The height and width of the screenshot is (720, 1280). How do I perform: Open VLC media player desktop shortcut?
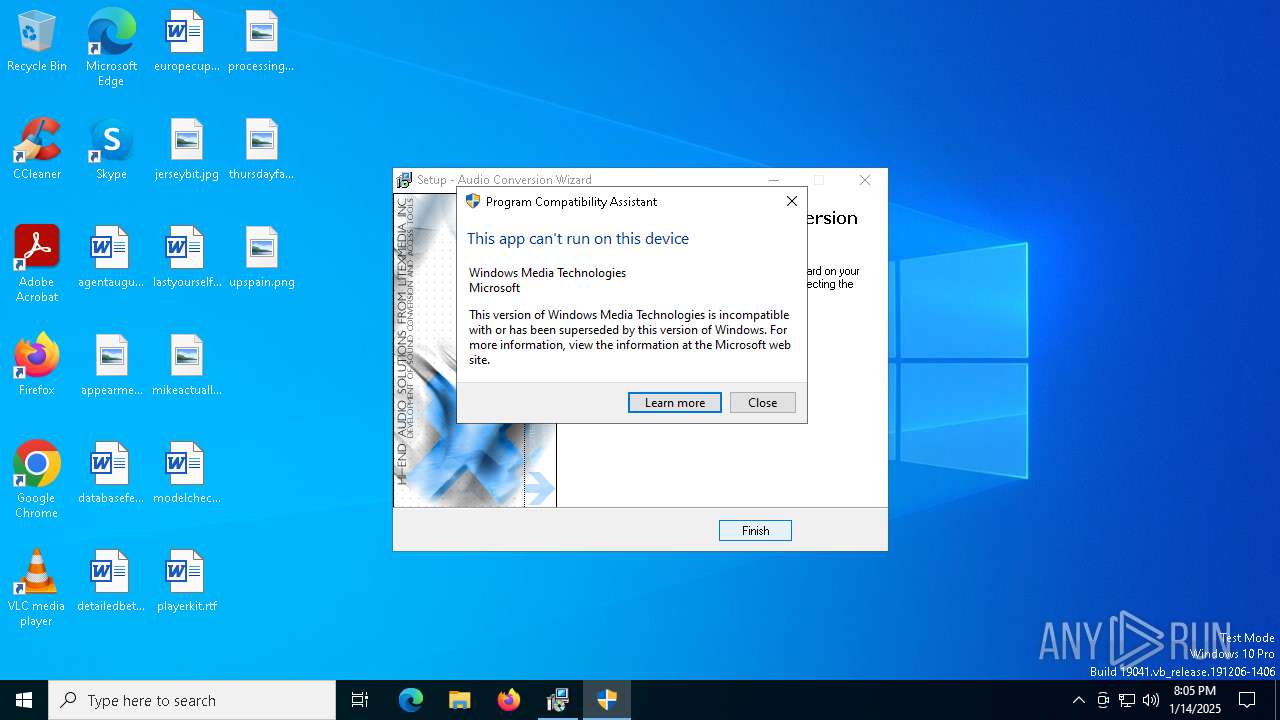point(37,588)
